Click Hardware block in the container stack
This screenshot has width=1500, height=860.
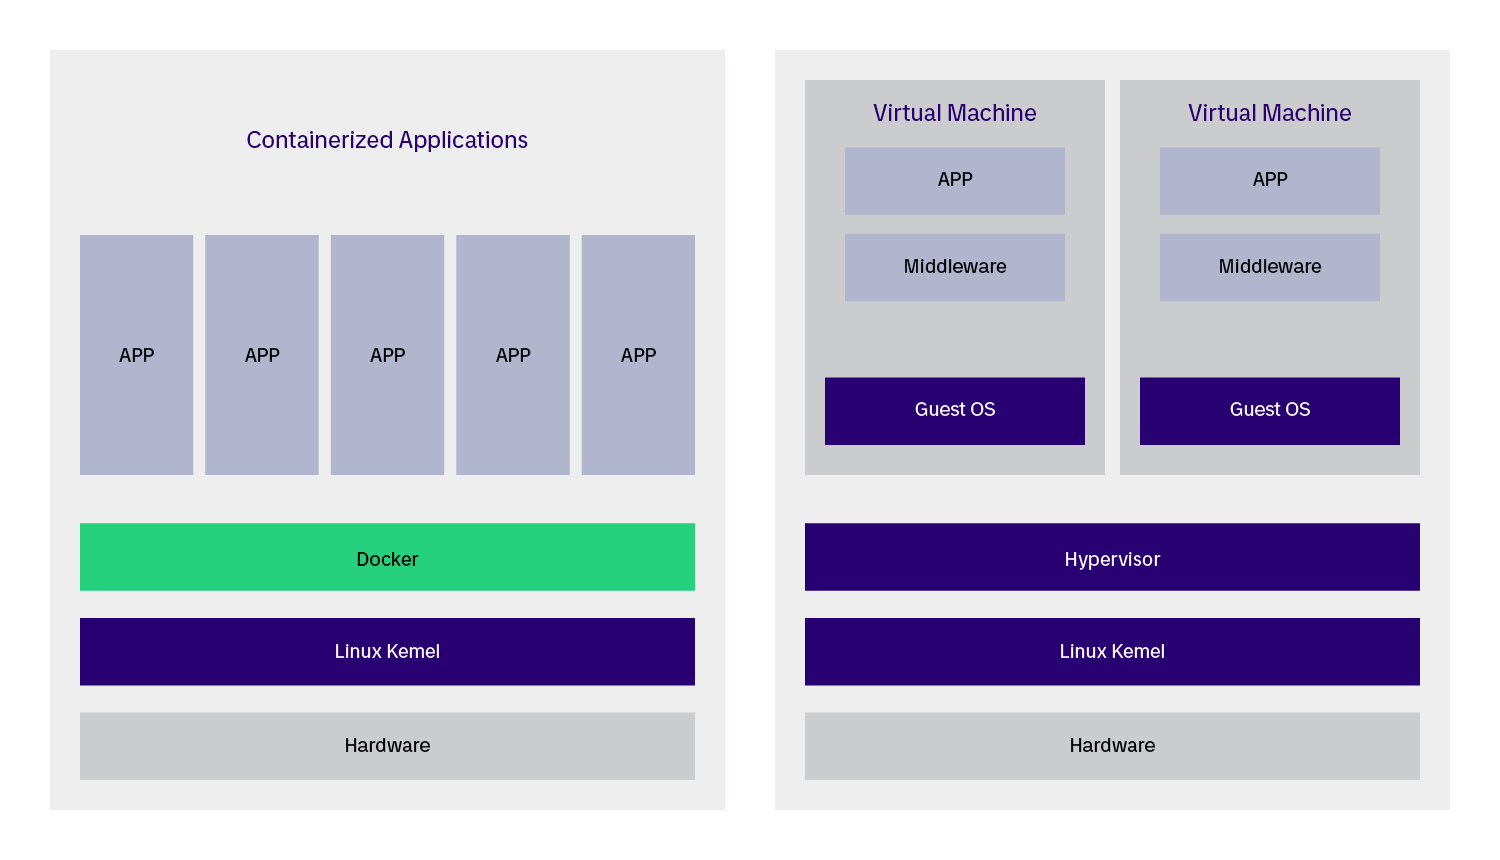pyautogui.click(x=387, y=745)
